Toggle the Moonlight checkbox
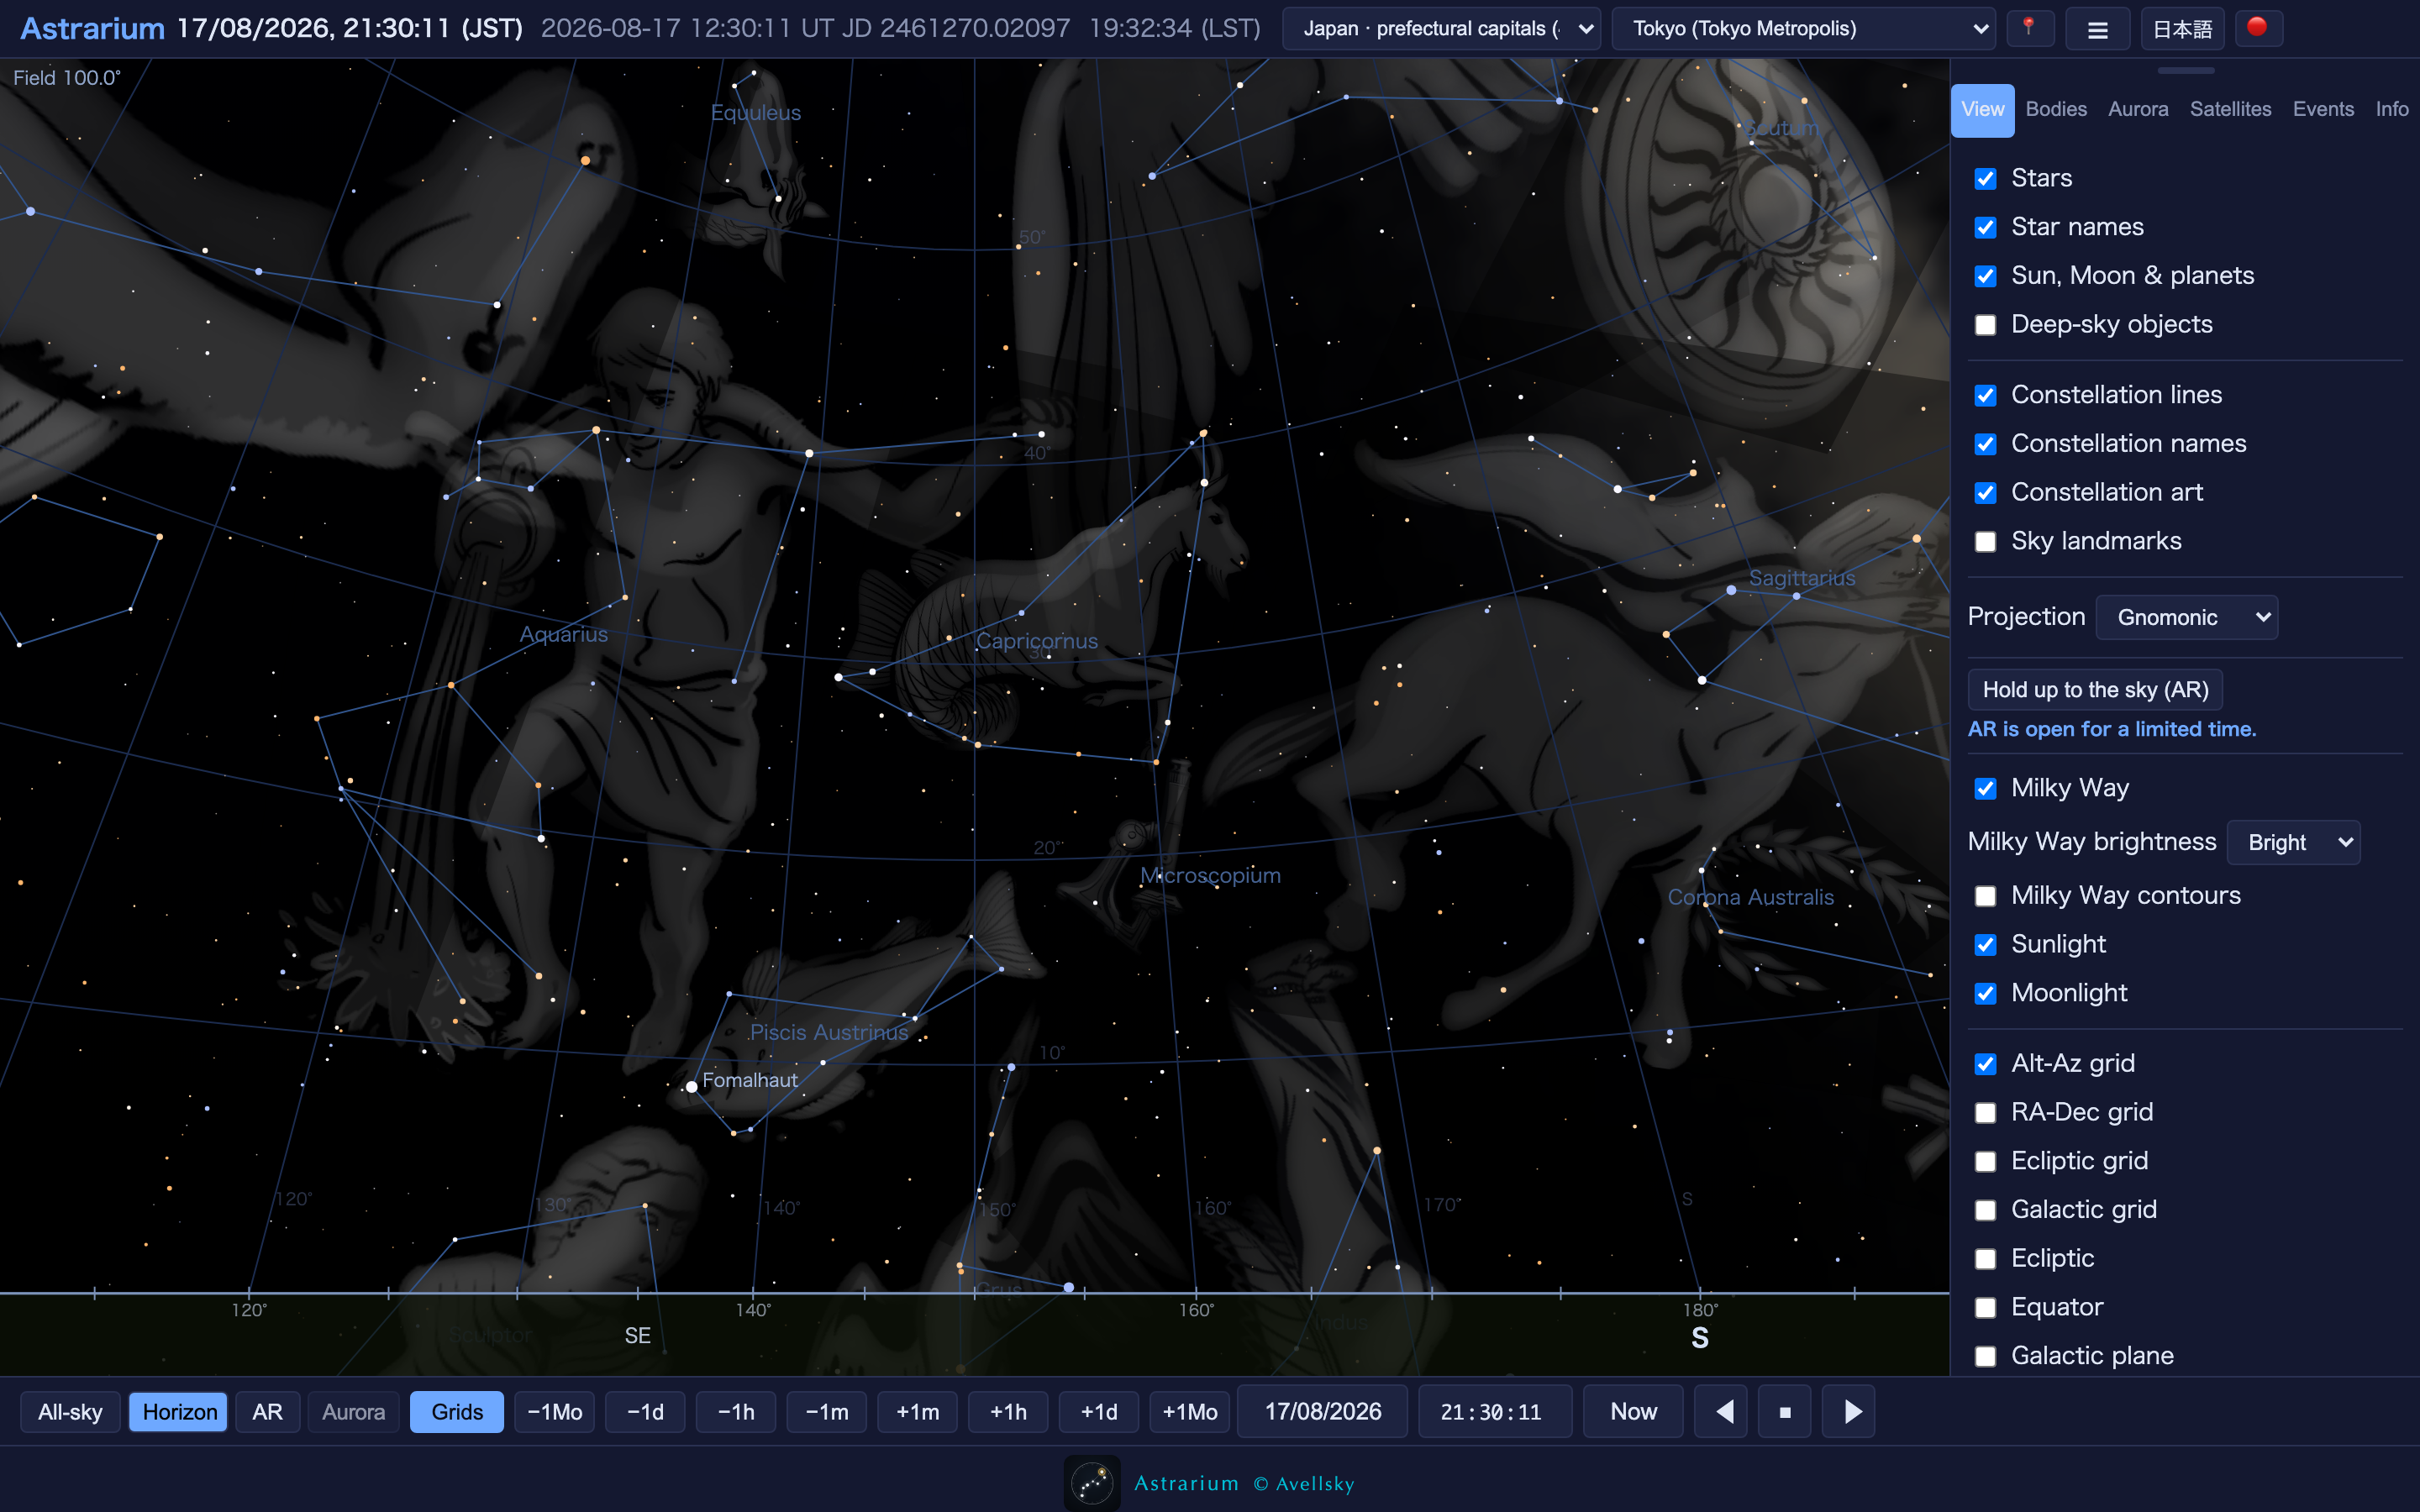Image resolution: width=2420 pixels, height=1512 pixels. 1985,994
